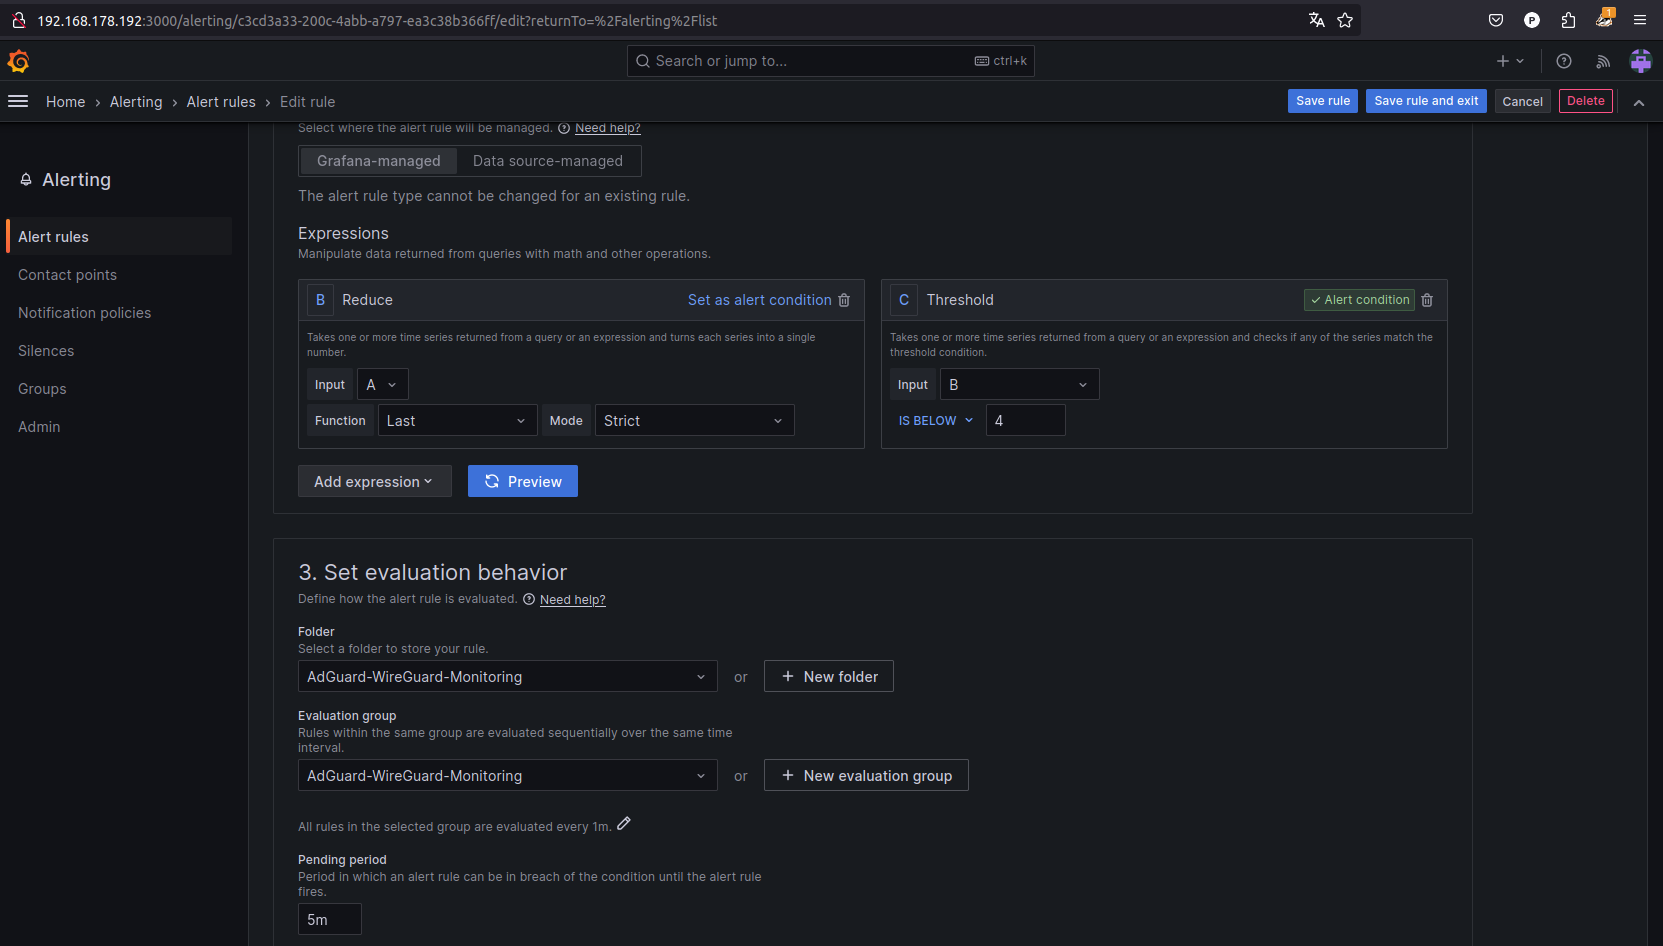1663x946 pixels.
Task: Click the Pending period input field
Action: (329, 919)
